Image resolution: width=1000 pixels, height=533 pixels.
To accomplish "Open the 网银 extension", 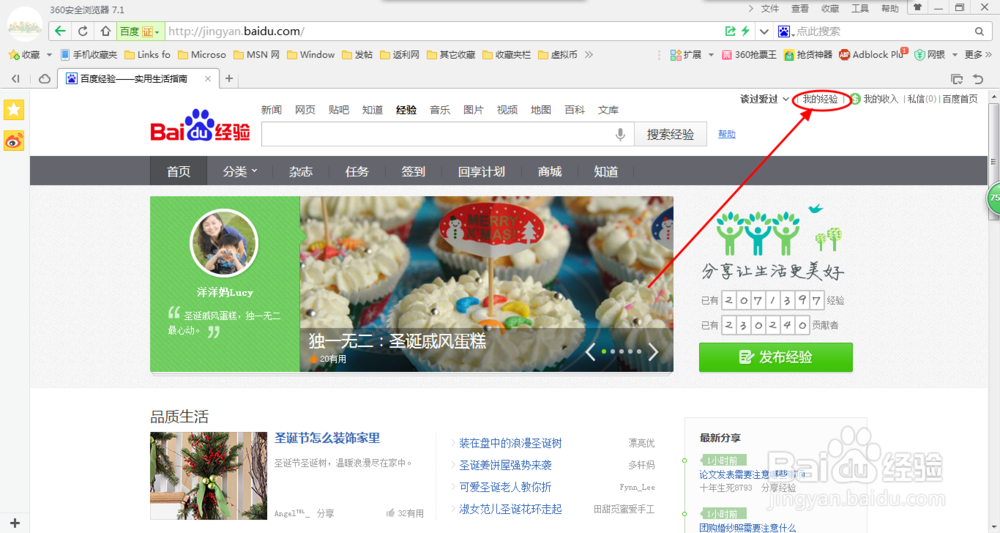I will click(929, 55).
